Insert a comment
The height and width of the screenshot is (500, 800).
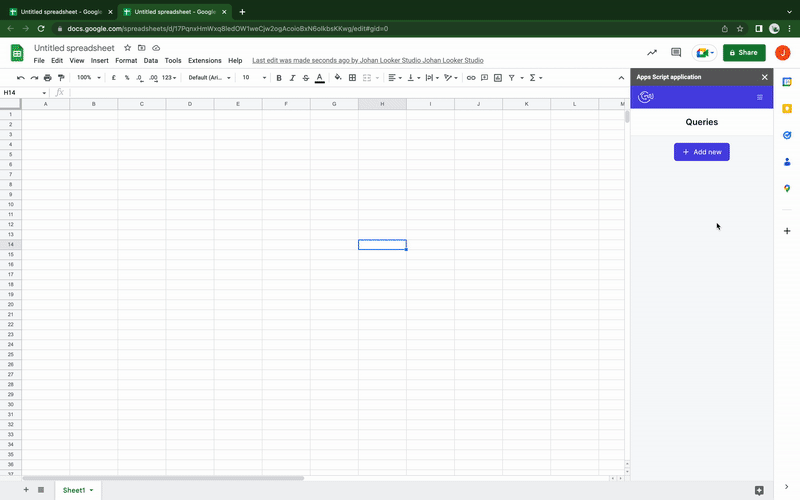coord(484,78)
